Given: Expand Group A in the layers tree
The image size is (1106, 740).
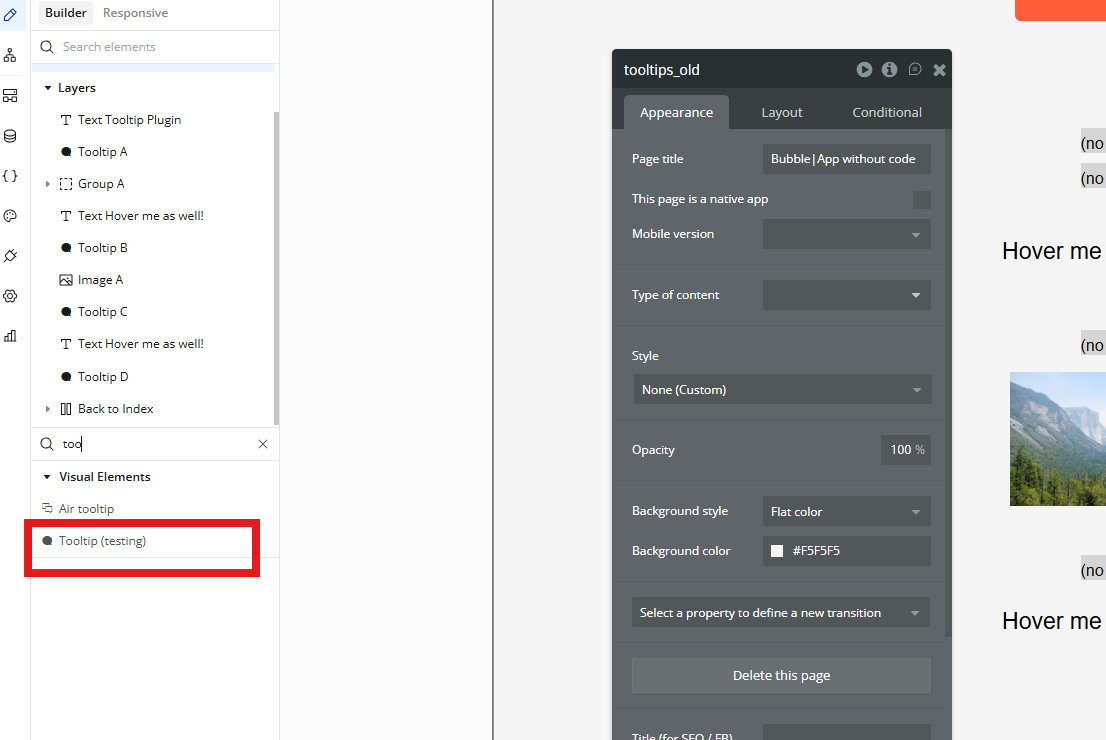Looking at the screenshot, I should tap(47, 184).
